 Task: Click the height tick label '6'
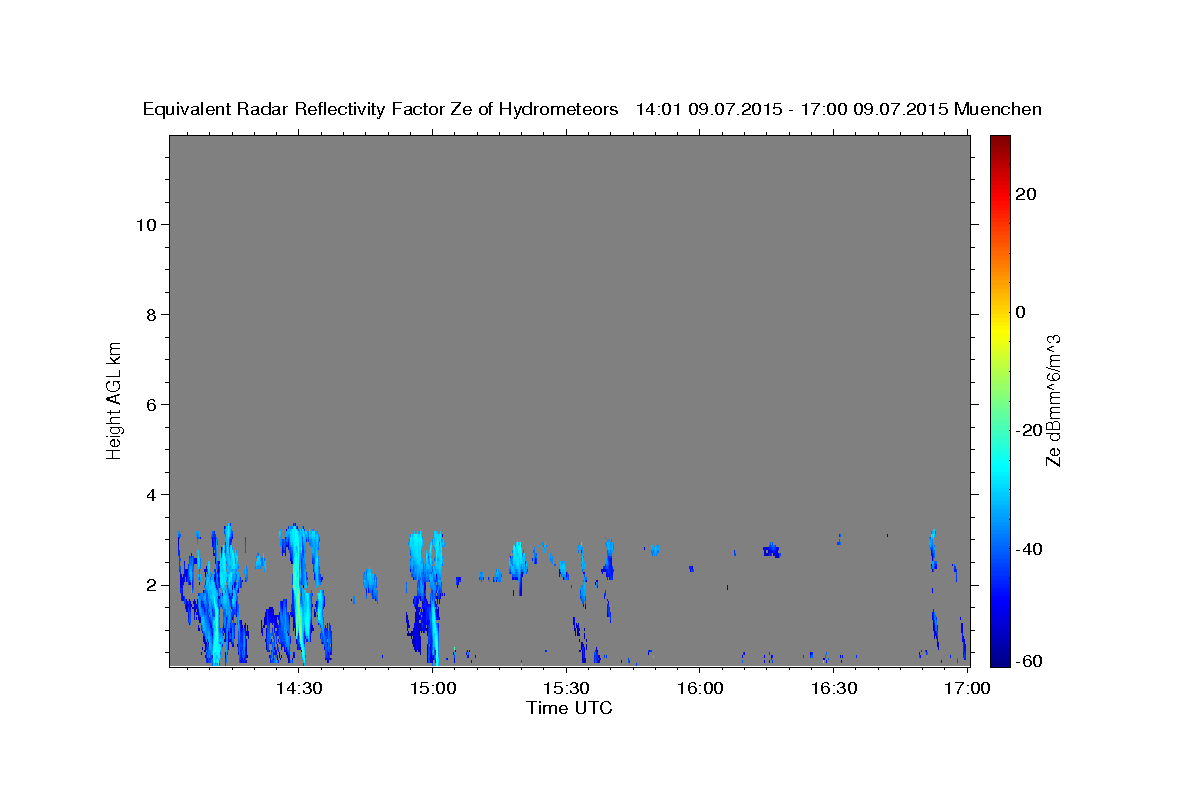[150, 404]
